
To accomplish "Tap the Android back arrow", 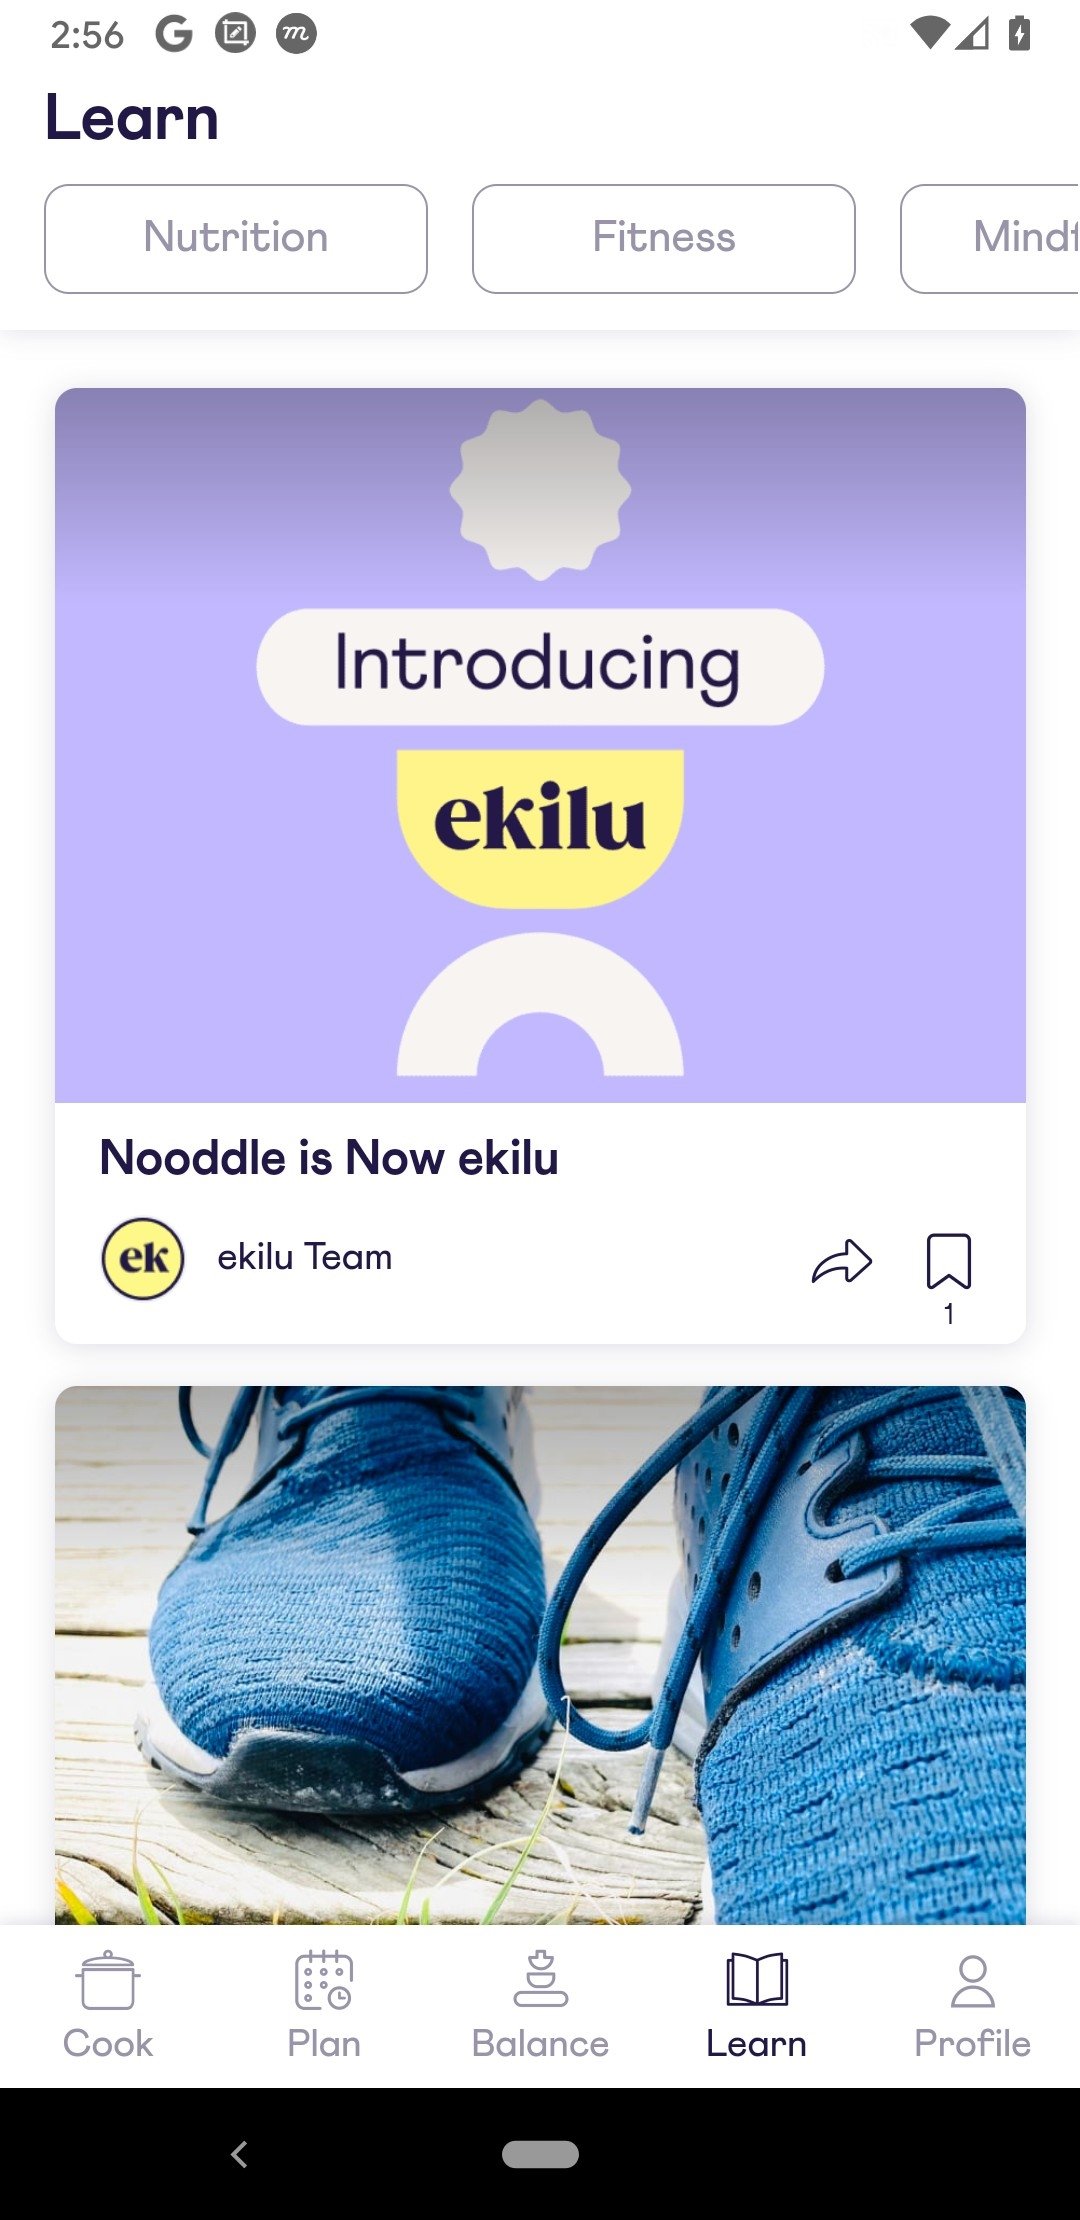I will 239,2154.
